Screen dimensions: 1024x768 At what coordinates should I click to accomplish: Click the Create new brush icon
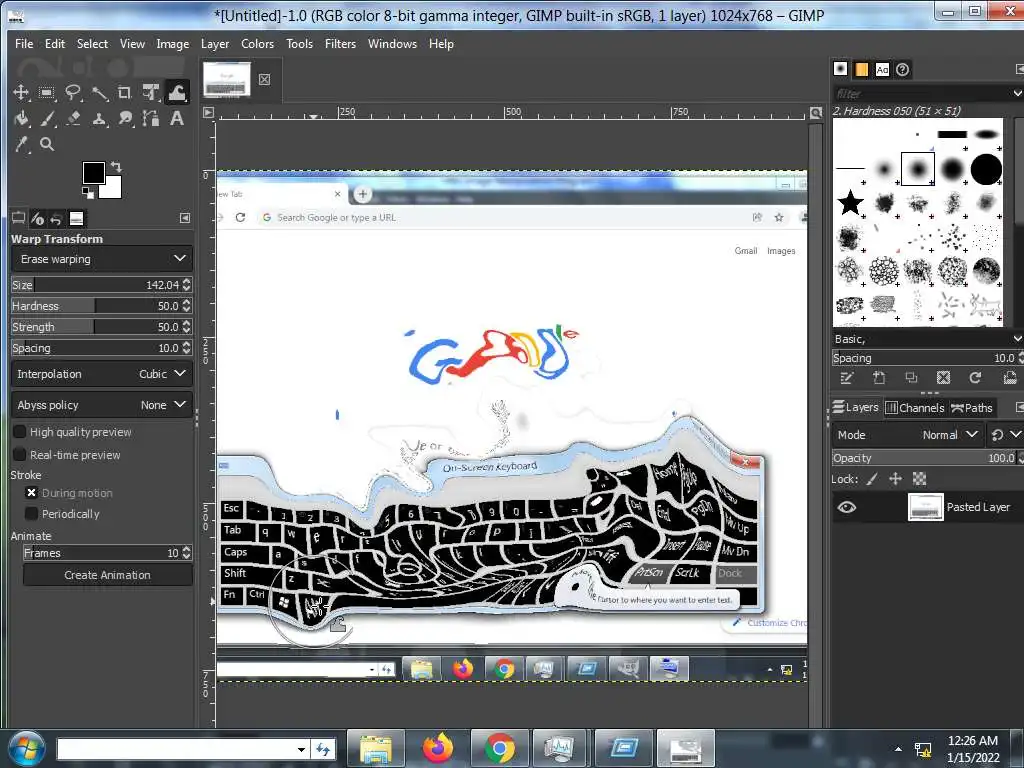(879, 378)
